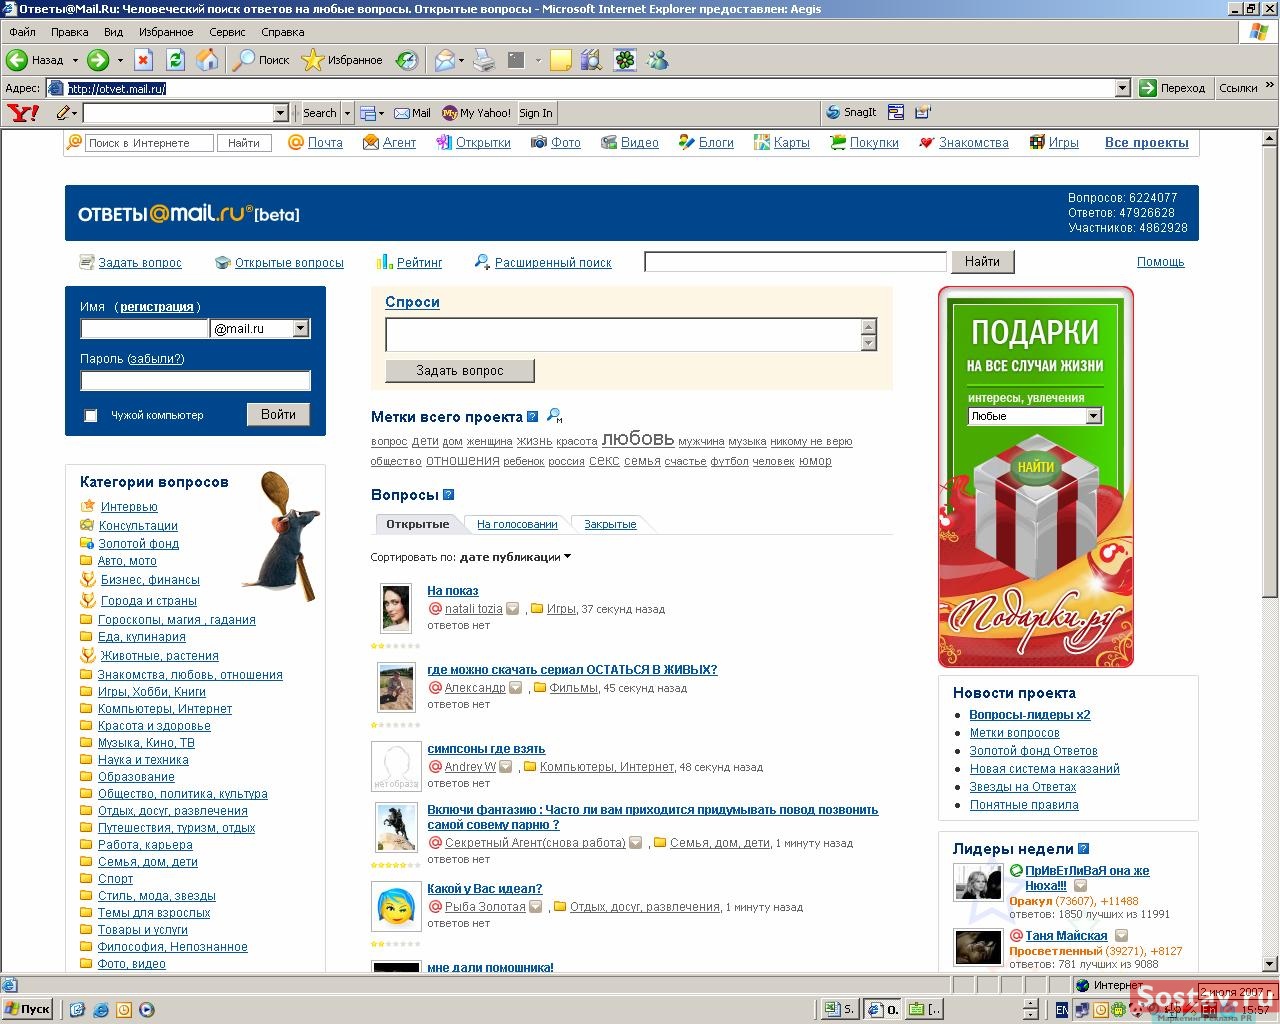Open the Избранное favorites star button
This screenshot has height=1024, width=1280.
[x=342, y=60]
